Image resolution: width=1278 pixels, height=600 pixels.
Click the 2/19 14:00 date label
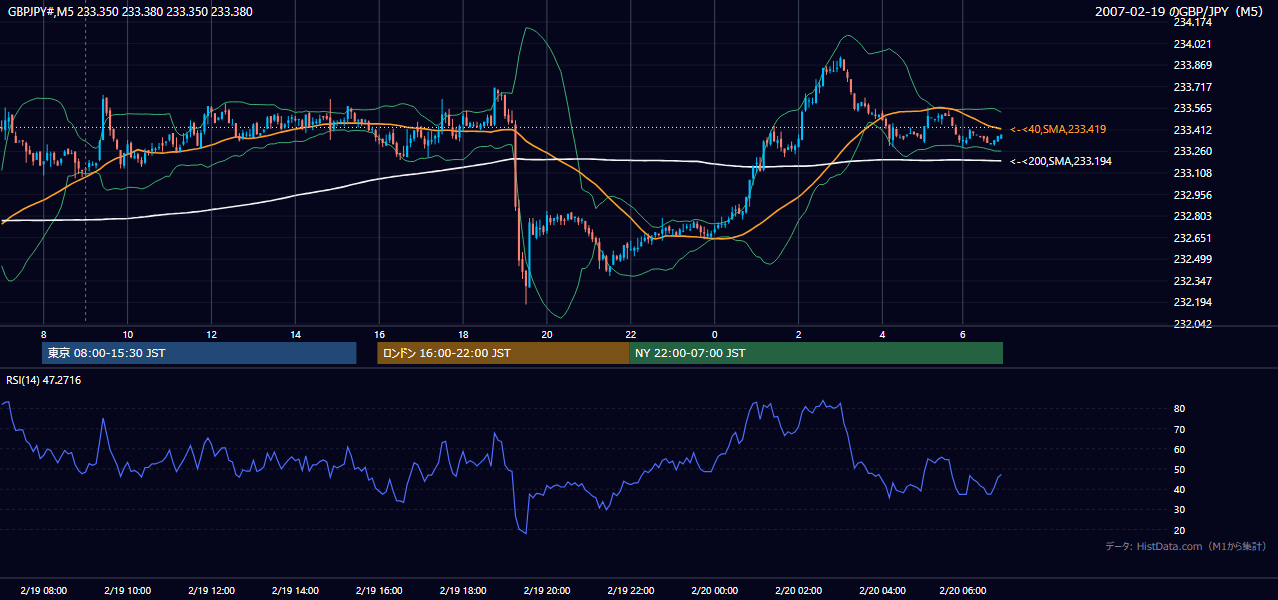pos(295,591)
